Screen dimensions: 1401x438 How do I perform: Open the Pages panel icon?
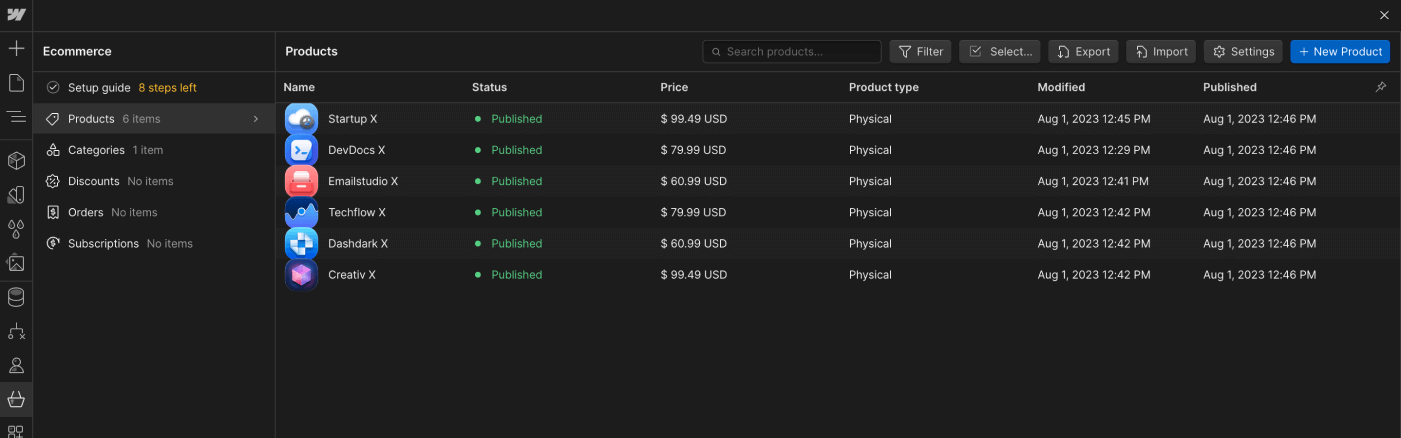[16, 82]
